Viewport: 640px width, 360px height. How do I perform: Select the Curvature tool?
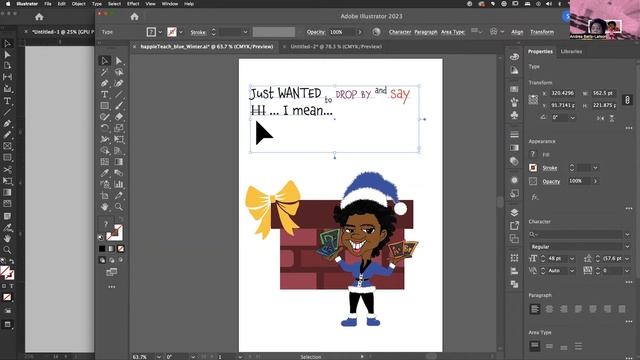119,83
